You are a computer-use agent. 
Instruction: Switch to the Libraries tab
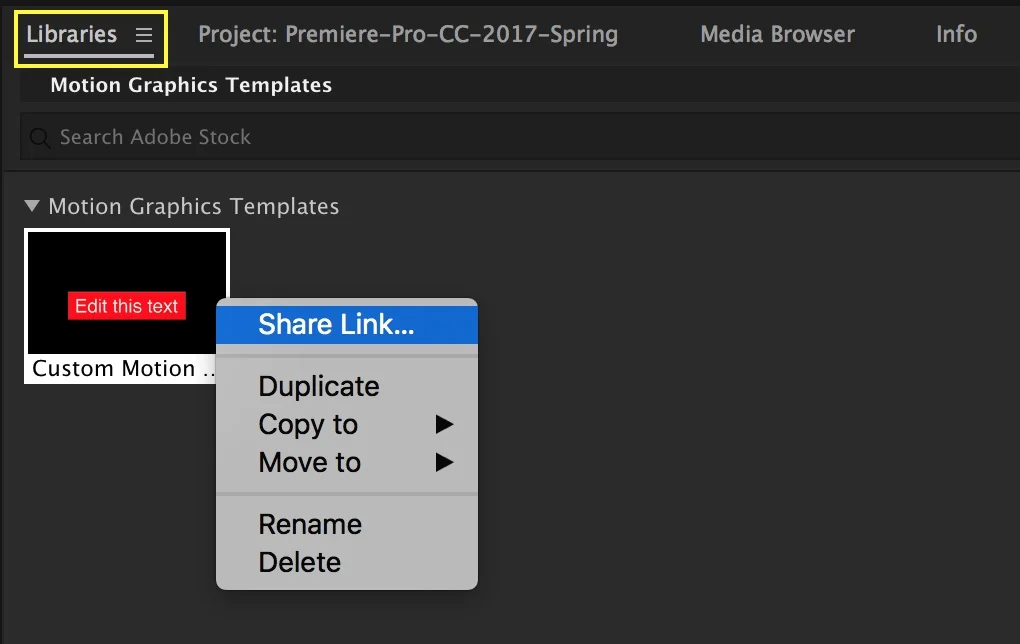(72, 35)
